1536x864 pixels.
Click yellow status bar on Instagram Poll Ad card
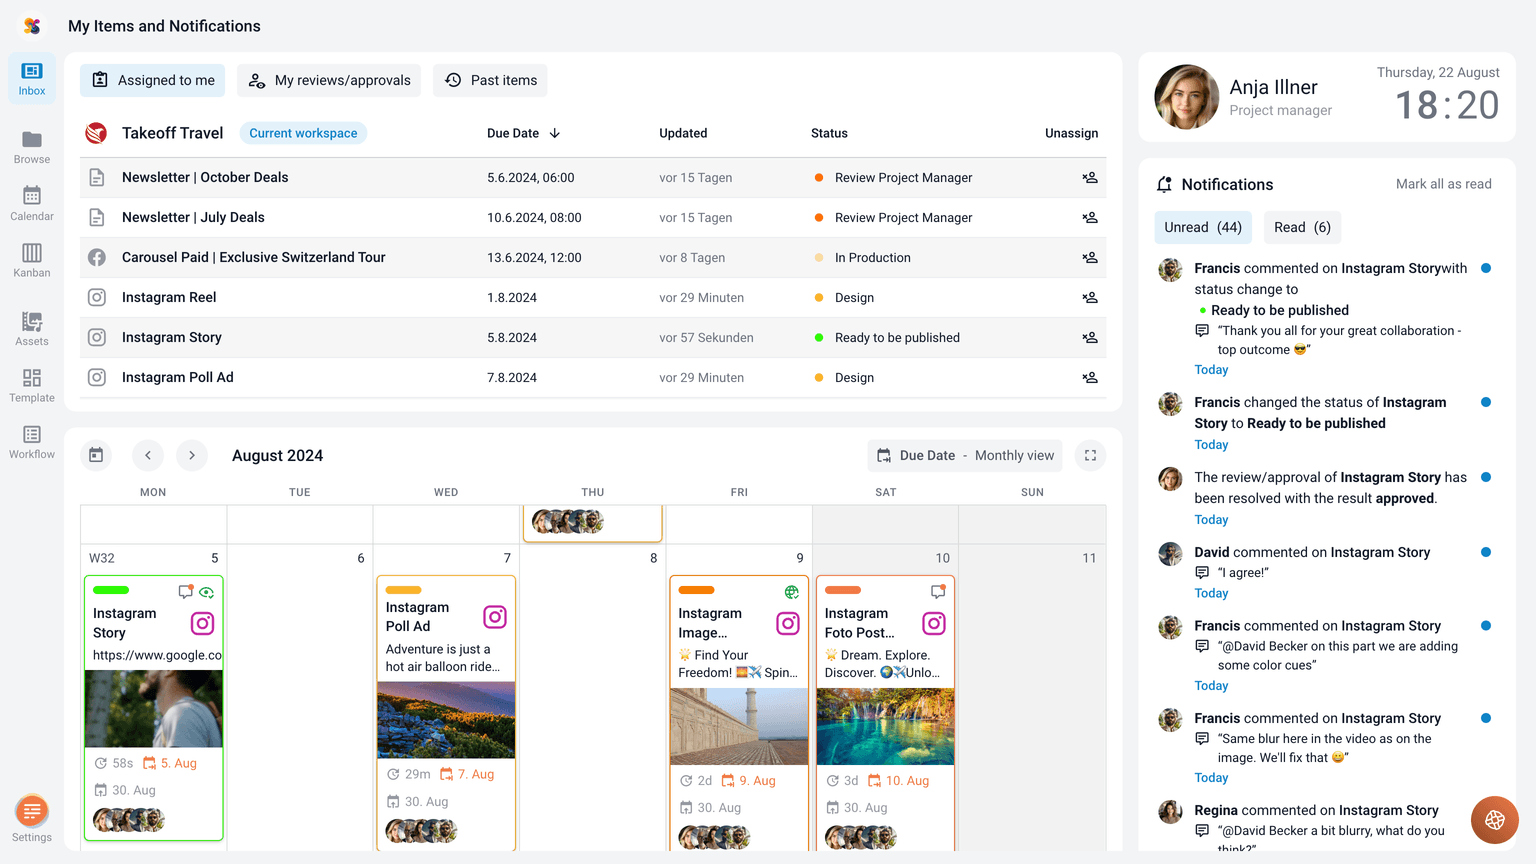(403, 590)
